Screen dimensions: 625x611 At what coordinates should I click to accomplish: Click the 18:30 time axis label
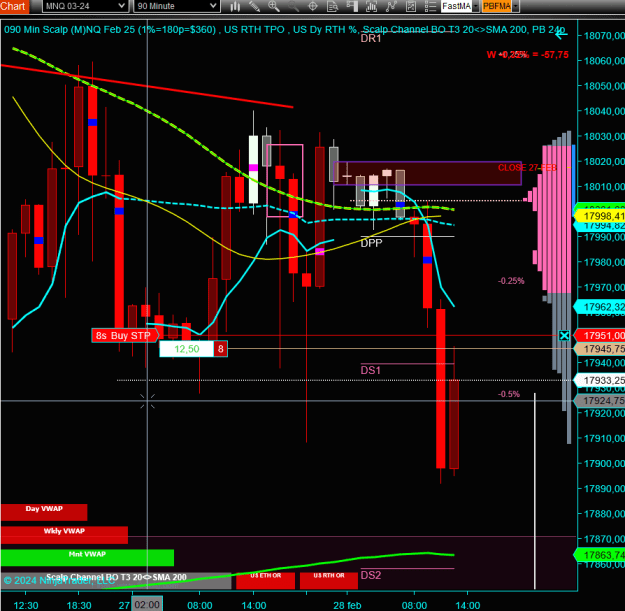click(x=79, y=605)
